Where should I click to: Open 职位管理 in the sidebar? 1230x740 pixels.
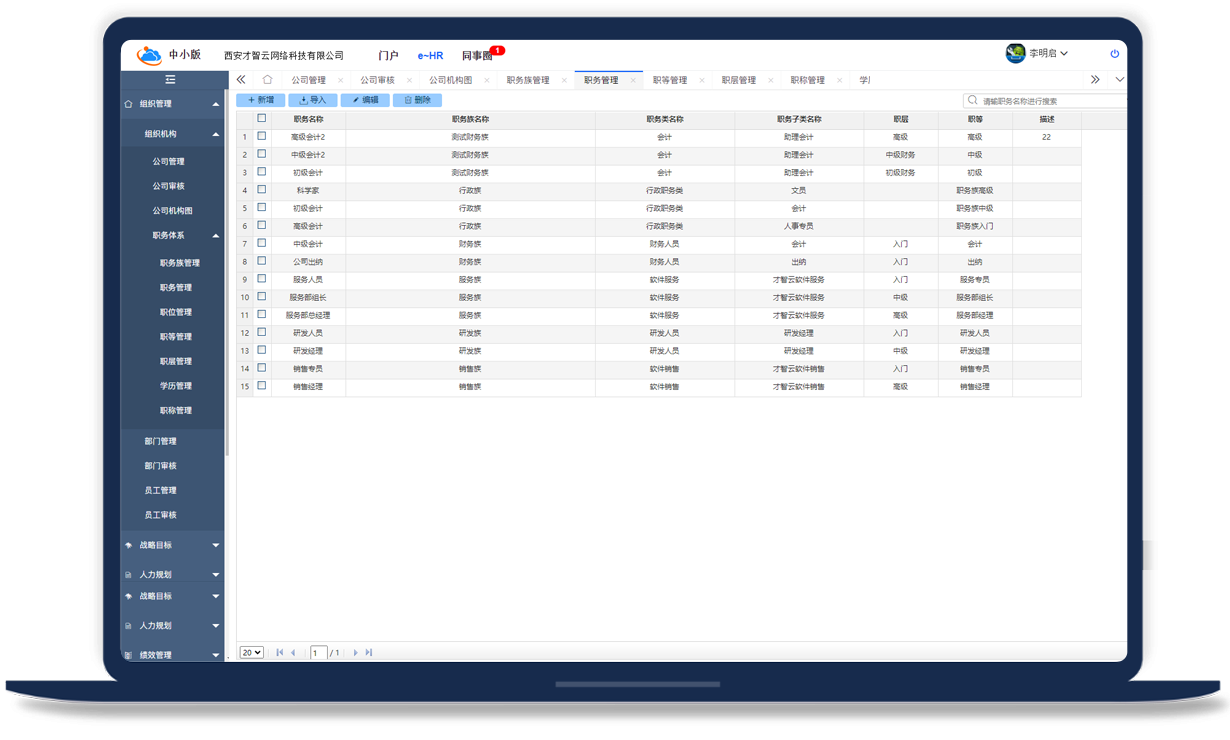coord(175,312)
